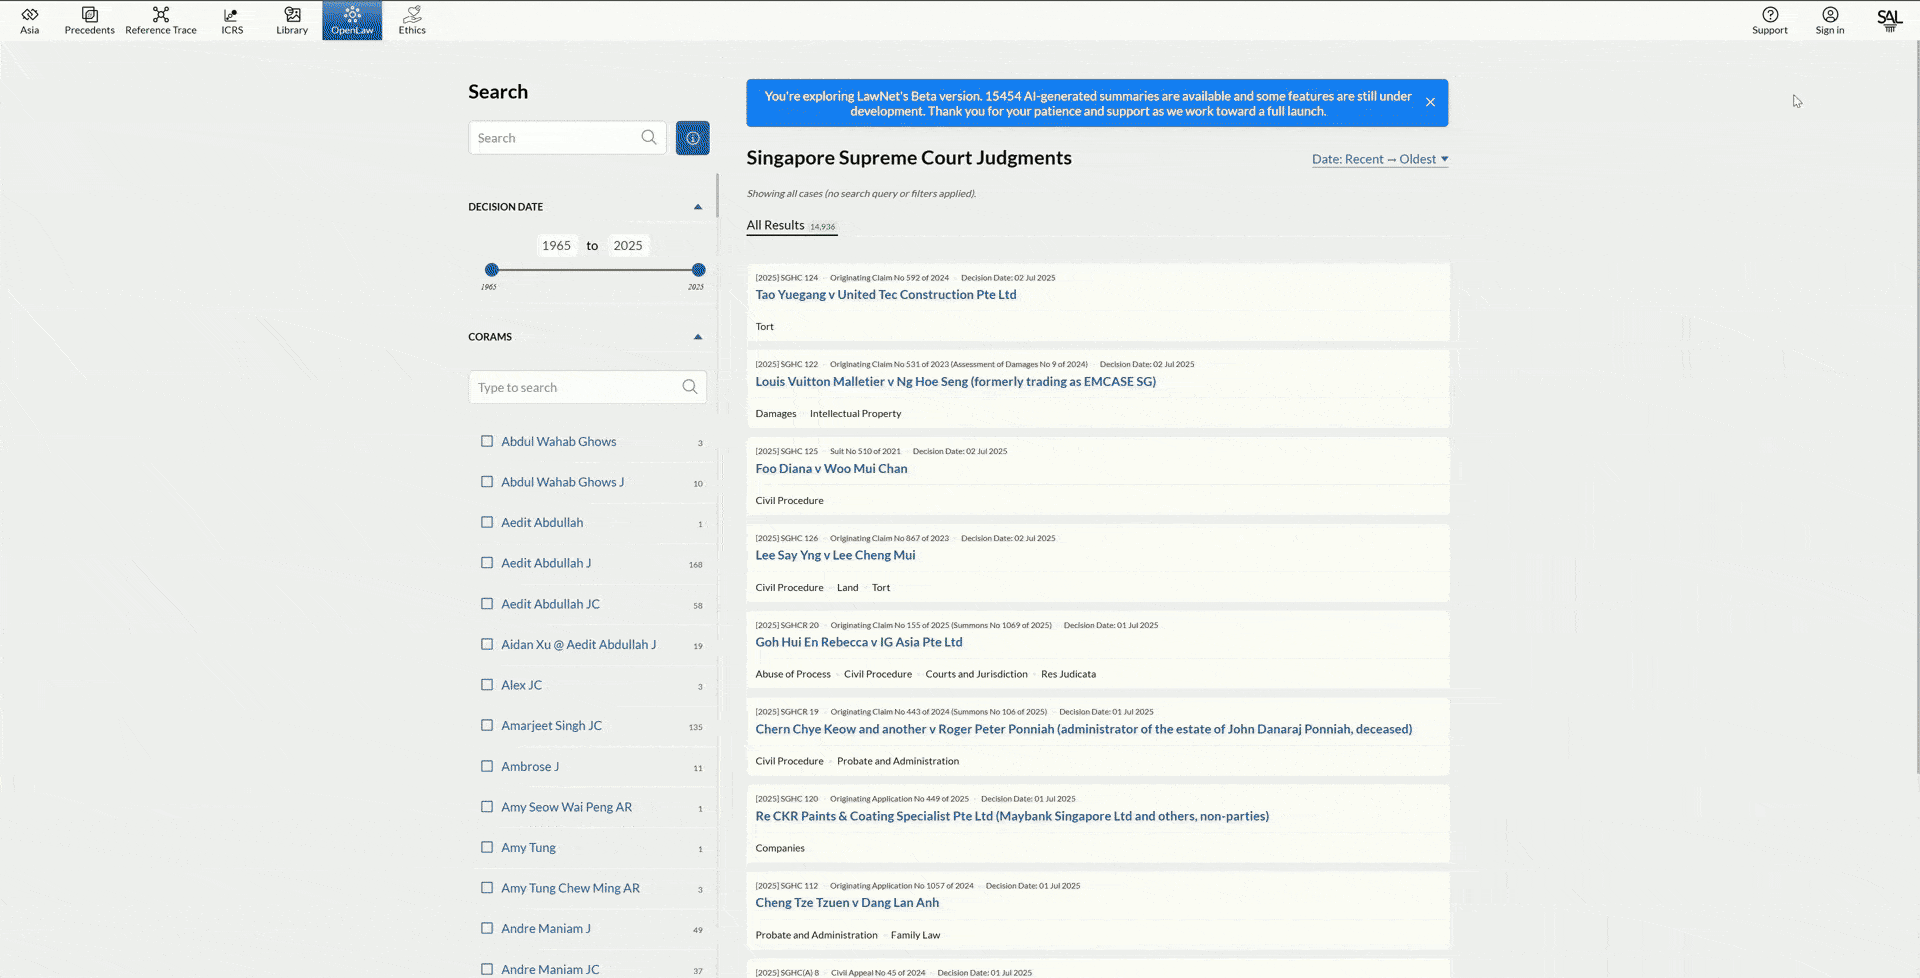This screenshot has height=978, width=1920.
Task: Click the 2025 slider handle
Action: click(699, 270)
